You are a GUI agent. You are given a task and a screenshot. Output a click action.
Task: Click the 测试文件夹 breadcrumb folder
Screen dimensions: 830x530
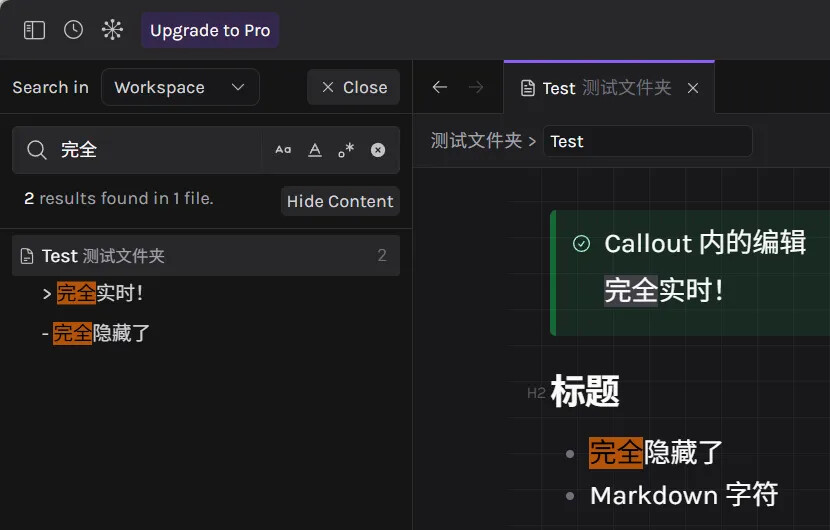click(476, 141)
